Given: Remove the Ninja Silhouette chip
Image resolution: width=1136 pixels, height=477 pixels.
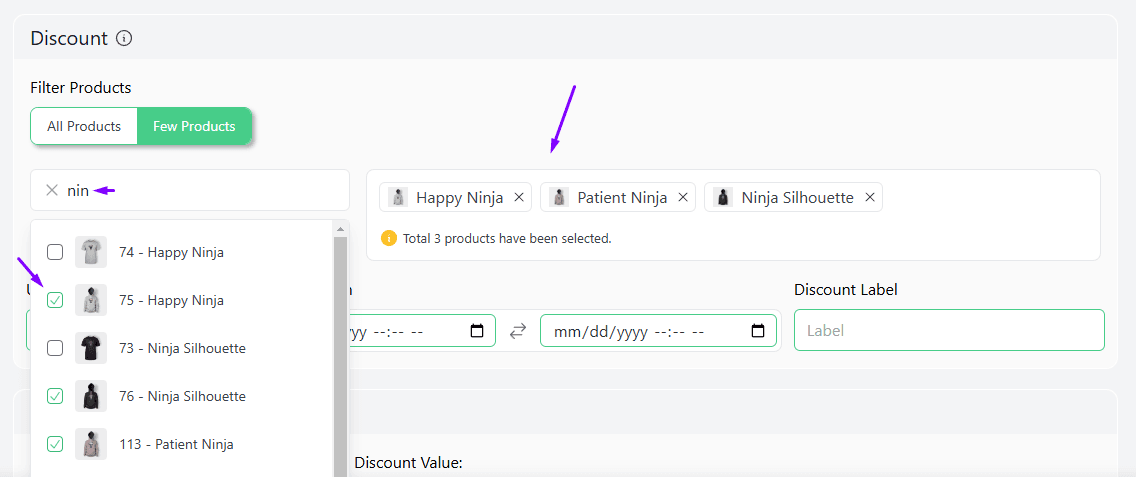Looking at the screenshot, I should pyautogui.click(x=870, y=197).
